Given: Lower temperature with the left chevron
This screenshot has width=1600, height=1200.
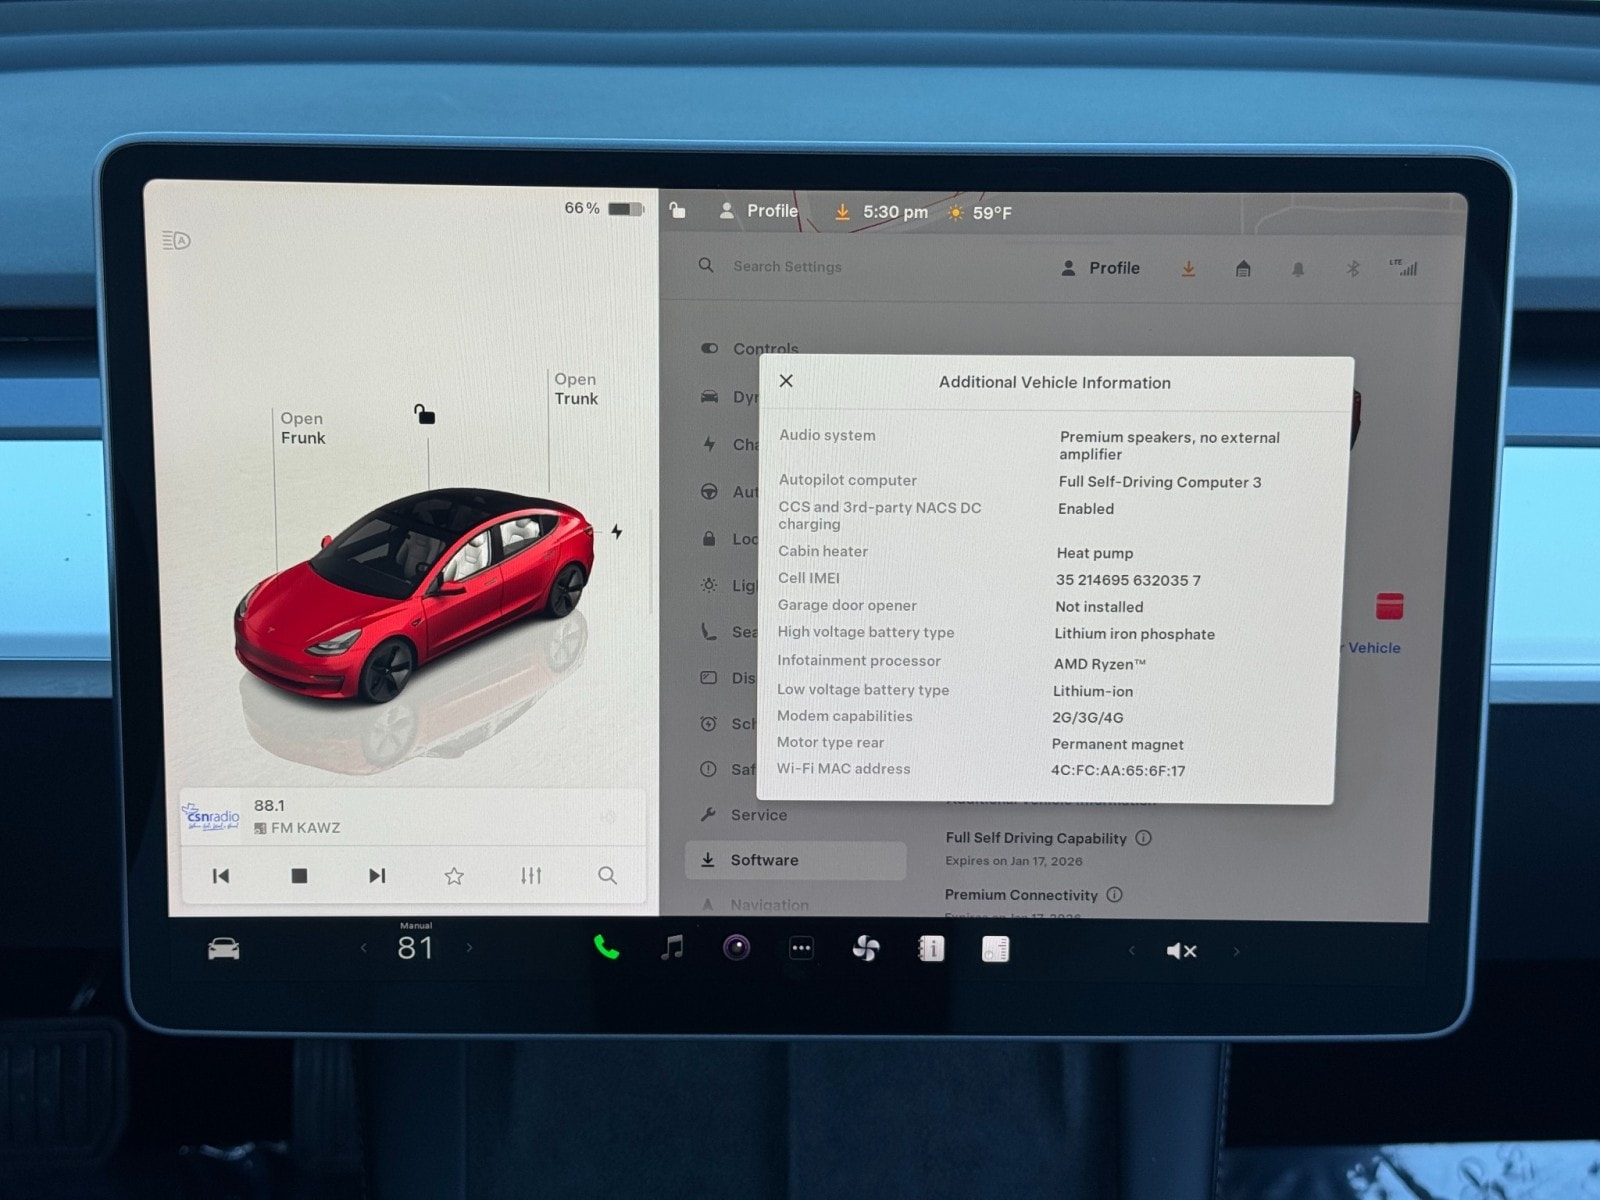Looking at the screenshot, I should pos(363,948).
